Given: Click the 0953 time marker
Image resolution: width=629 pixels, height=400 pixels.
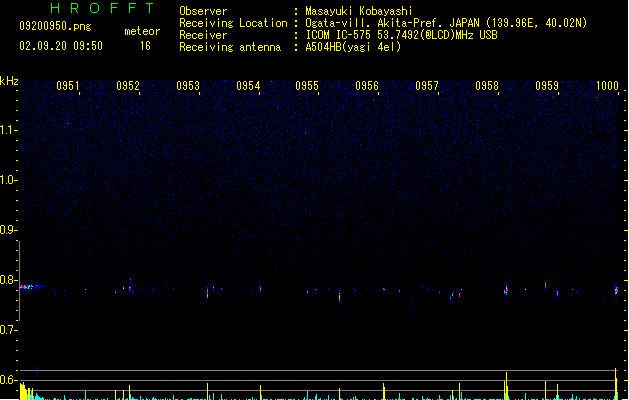Looking at the screenshot, I should 188,86.
